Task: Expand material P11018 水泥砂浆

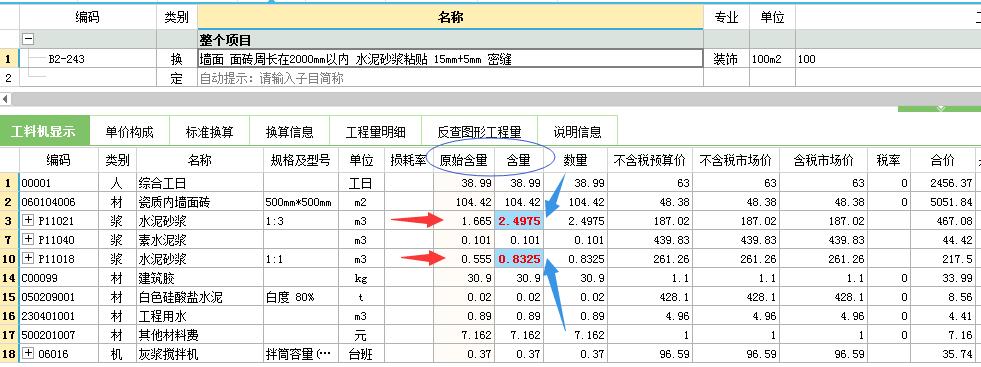Action: point(28,259)
